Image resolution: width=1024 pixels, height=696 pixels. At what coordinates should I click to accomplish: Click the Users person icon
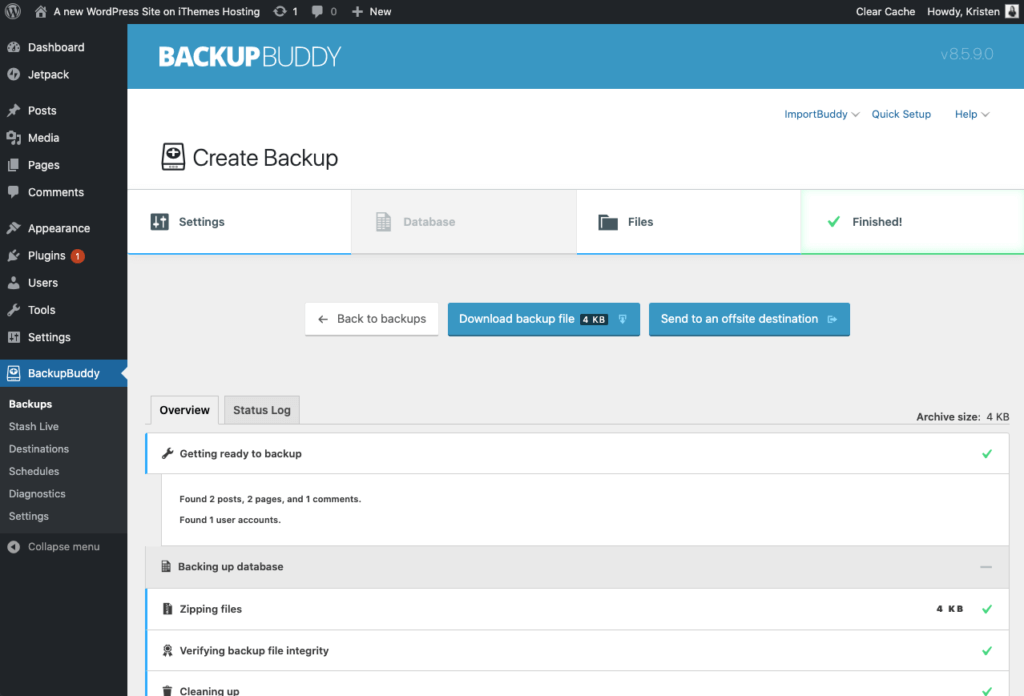(14, 283)
